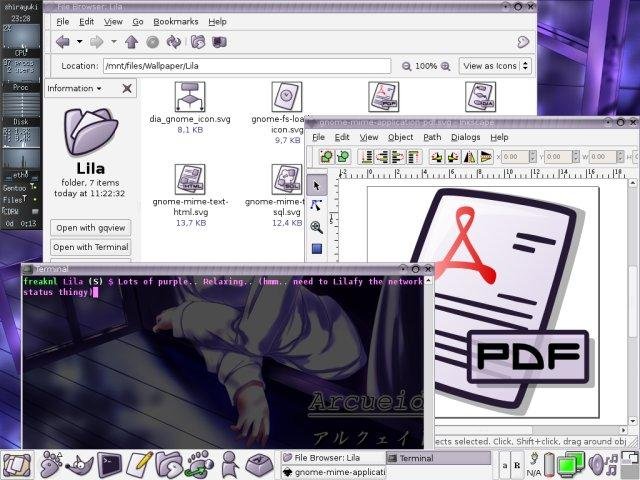Viewport: 640px width, 480px height.
Task: Click the Forward arrow in File Browser
Action: pos(96,42)
